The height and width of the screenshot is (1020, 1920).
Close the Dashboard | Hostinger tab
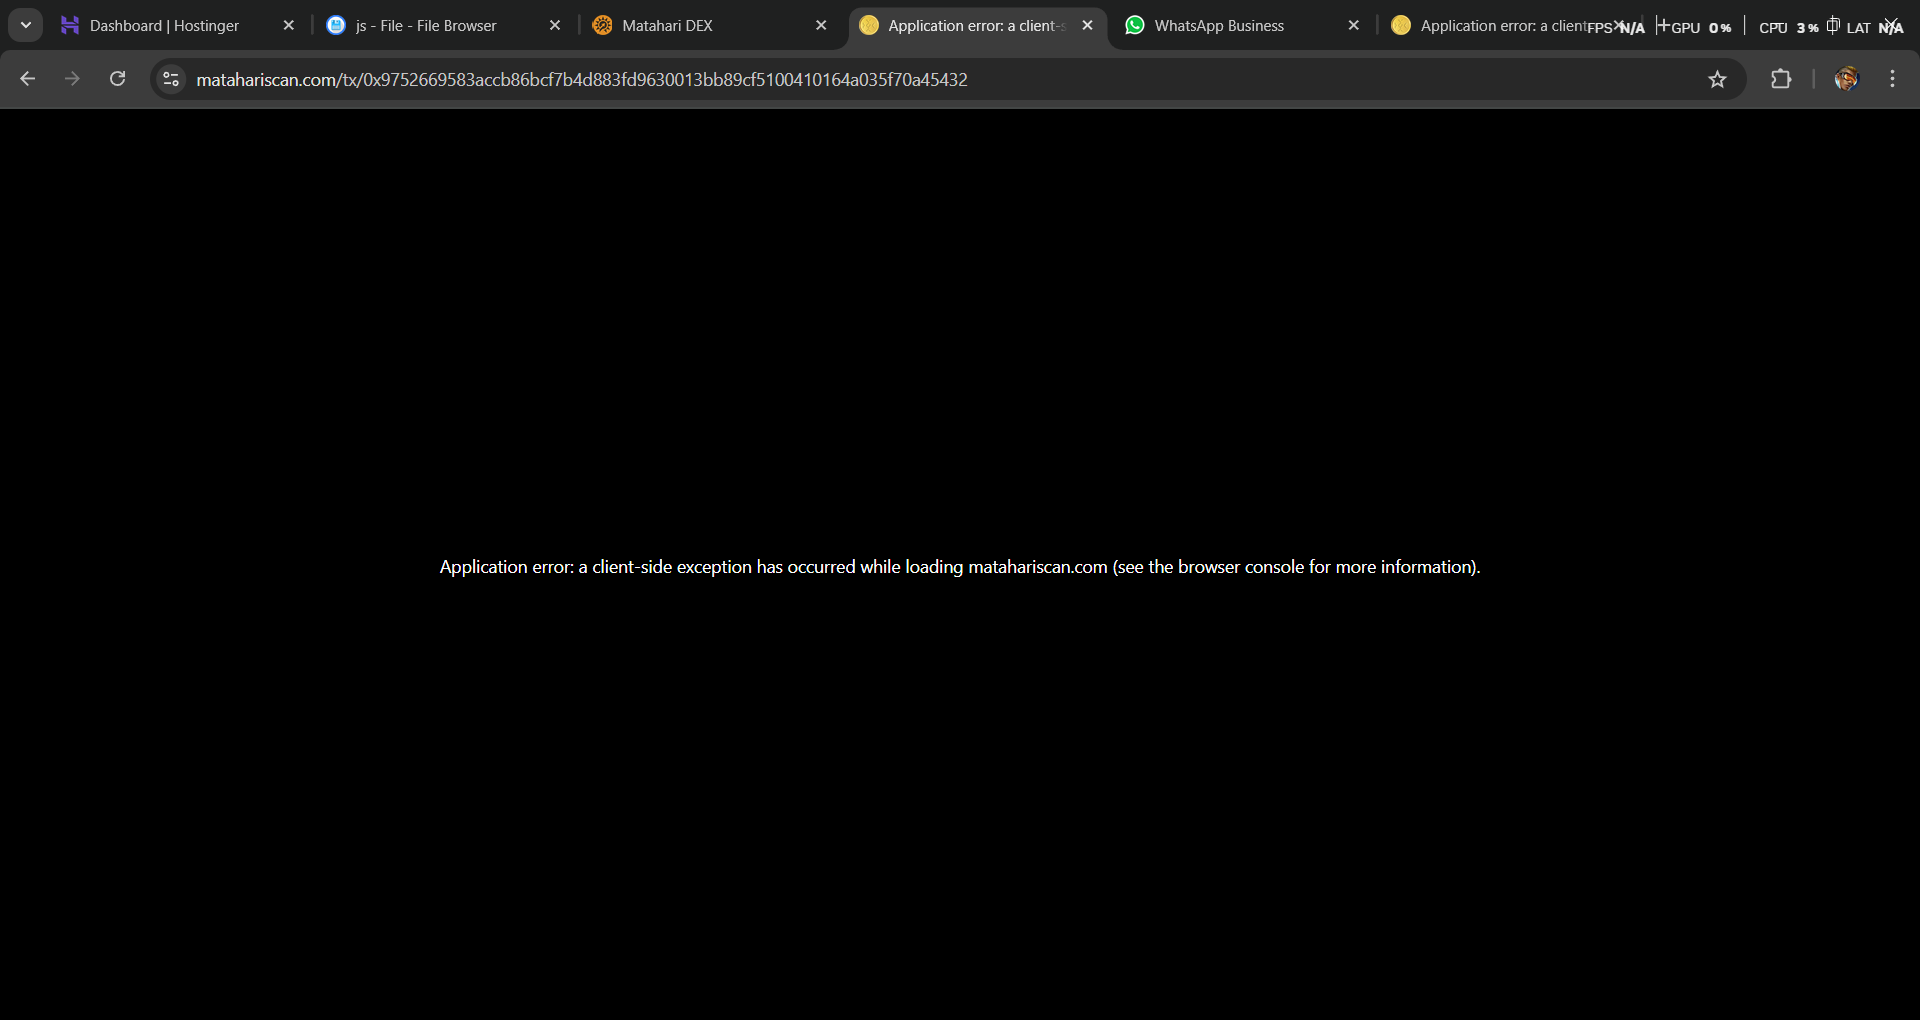289,26
